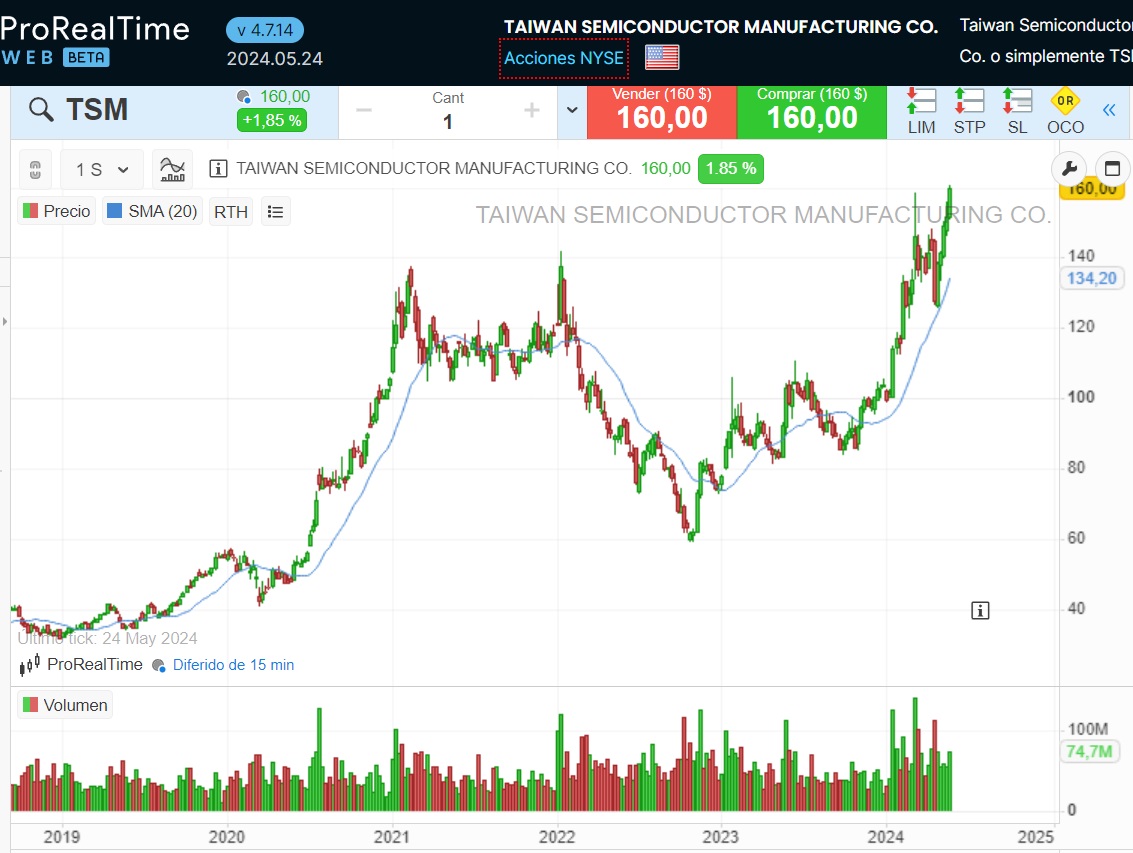Open the 1S timeframe dropdown

pyautogui.click(x=101, y=169)
